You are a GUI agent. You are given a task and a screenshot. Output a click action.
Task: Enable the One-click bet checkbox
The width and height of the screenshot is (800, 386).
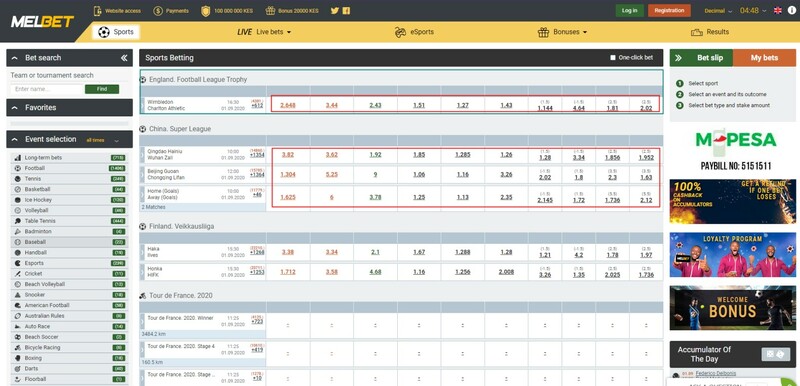click(x=613, y=58)
